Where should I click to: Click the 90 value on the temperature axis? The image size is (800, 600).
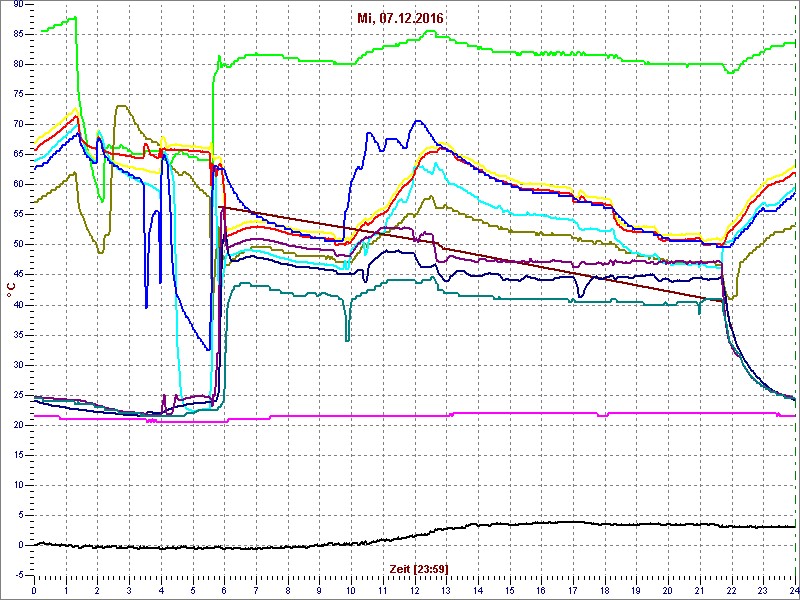pyautogui.click(x=18, y=5)
